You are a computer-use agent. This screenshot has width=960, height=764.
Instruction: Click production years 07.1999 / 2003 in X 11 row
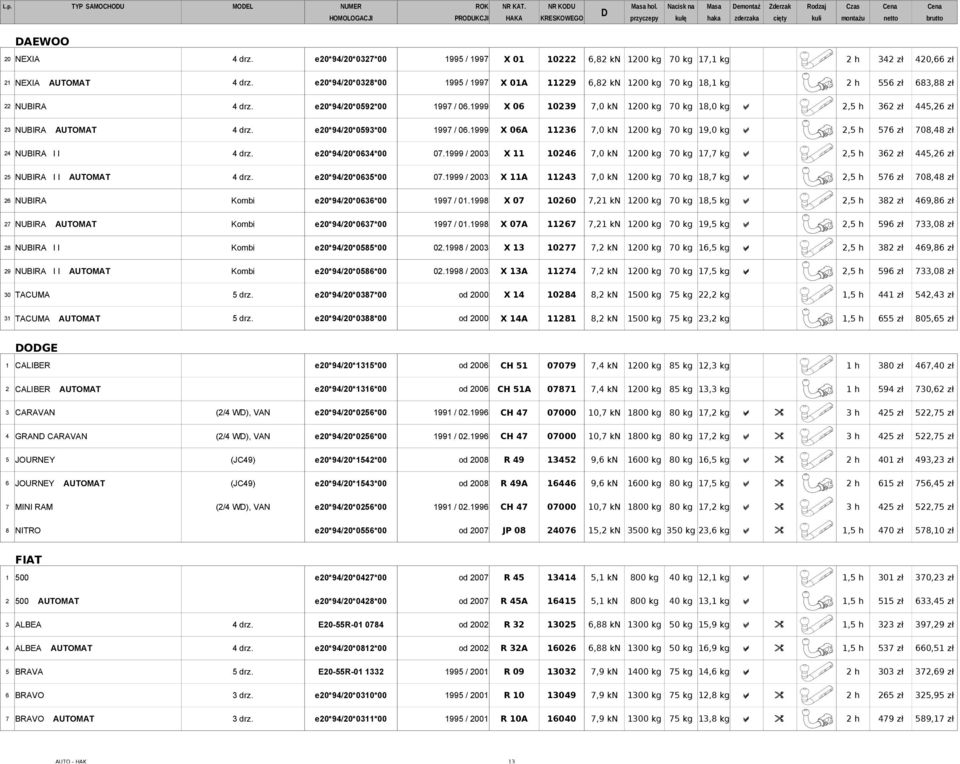461,154
